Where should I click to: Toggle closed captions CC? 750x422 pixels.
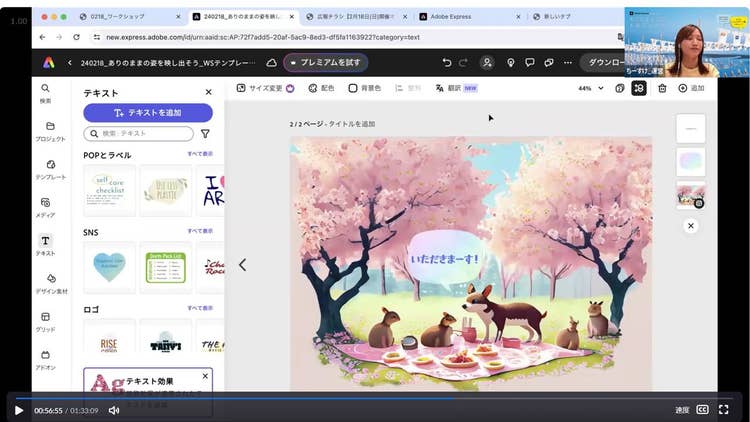(702, 410)
